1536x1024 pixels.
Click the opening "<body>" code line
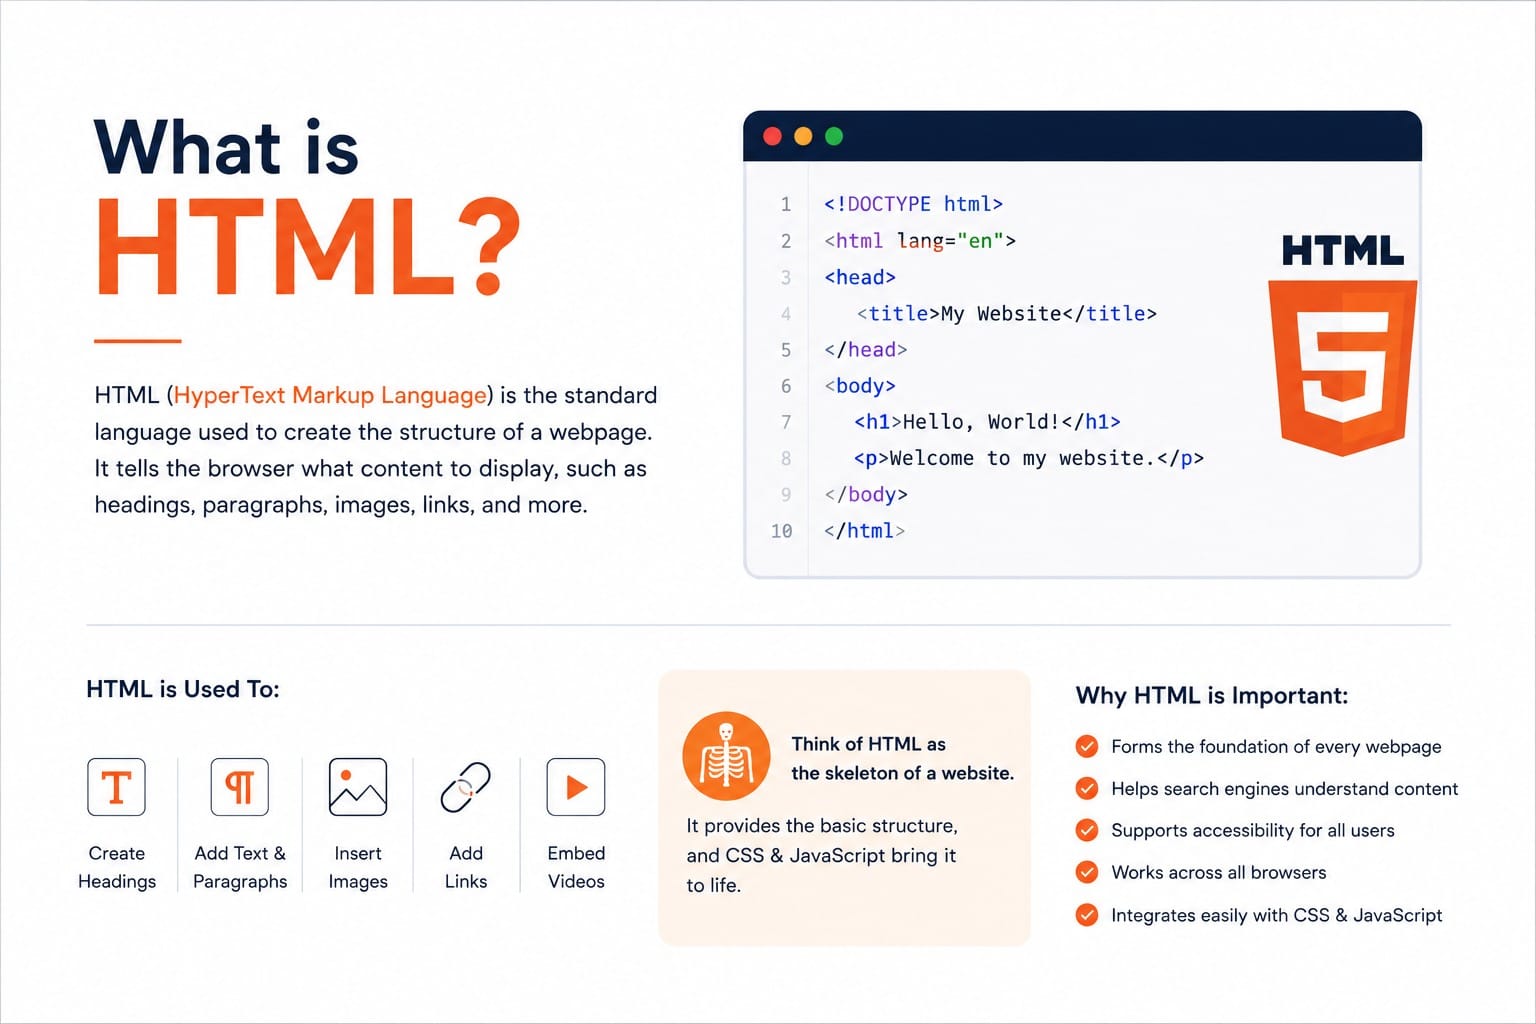pyautogui.click(x=860, y=386)
